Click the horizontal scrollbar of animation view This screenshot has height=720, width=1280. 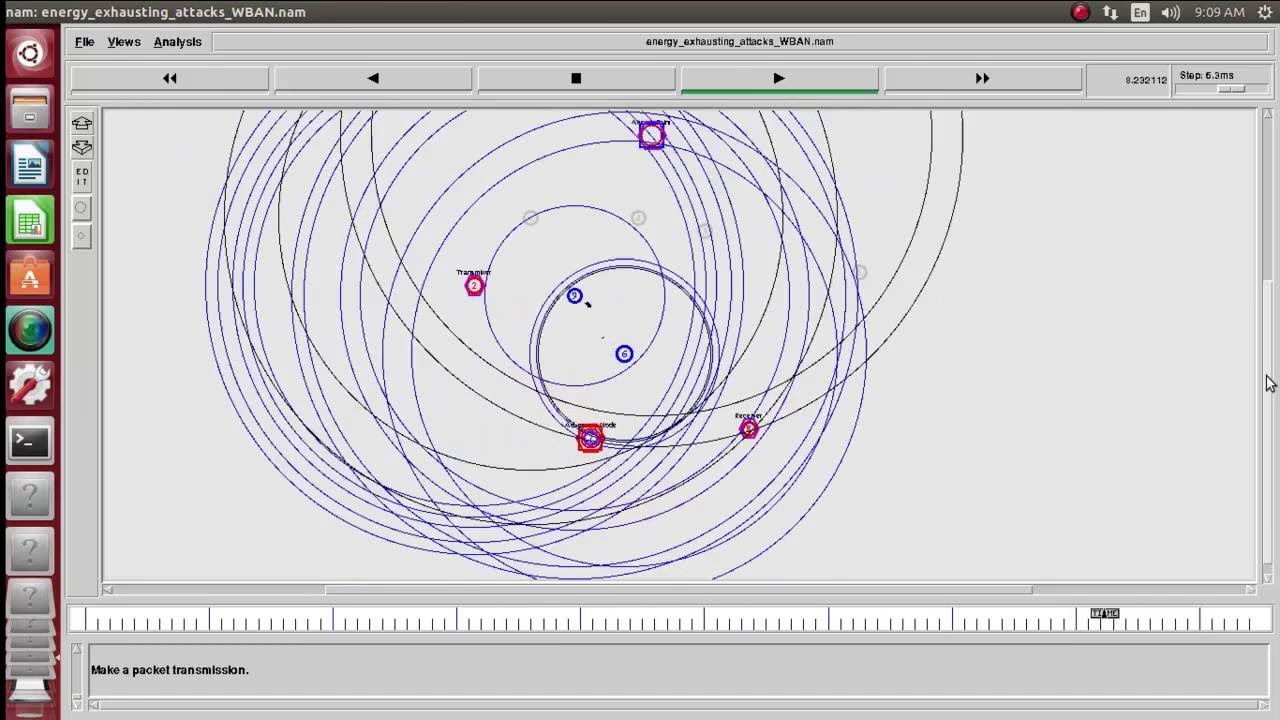click(x=679, y=589)
